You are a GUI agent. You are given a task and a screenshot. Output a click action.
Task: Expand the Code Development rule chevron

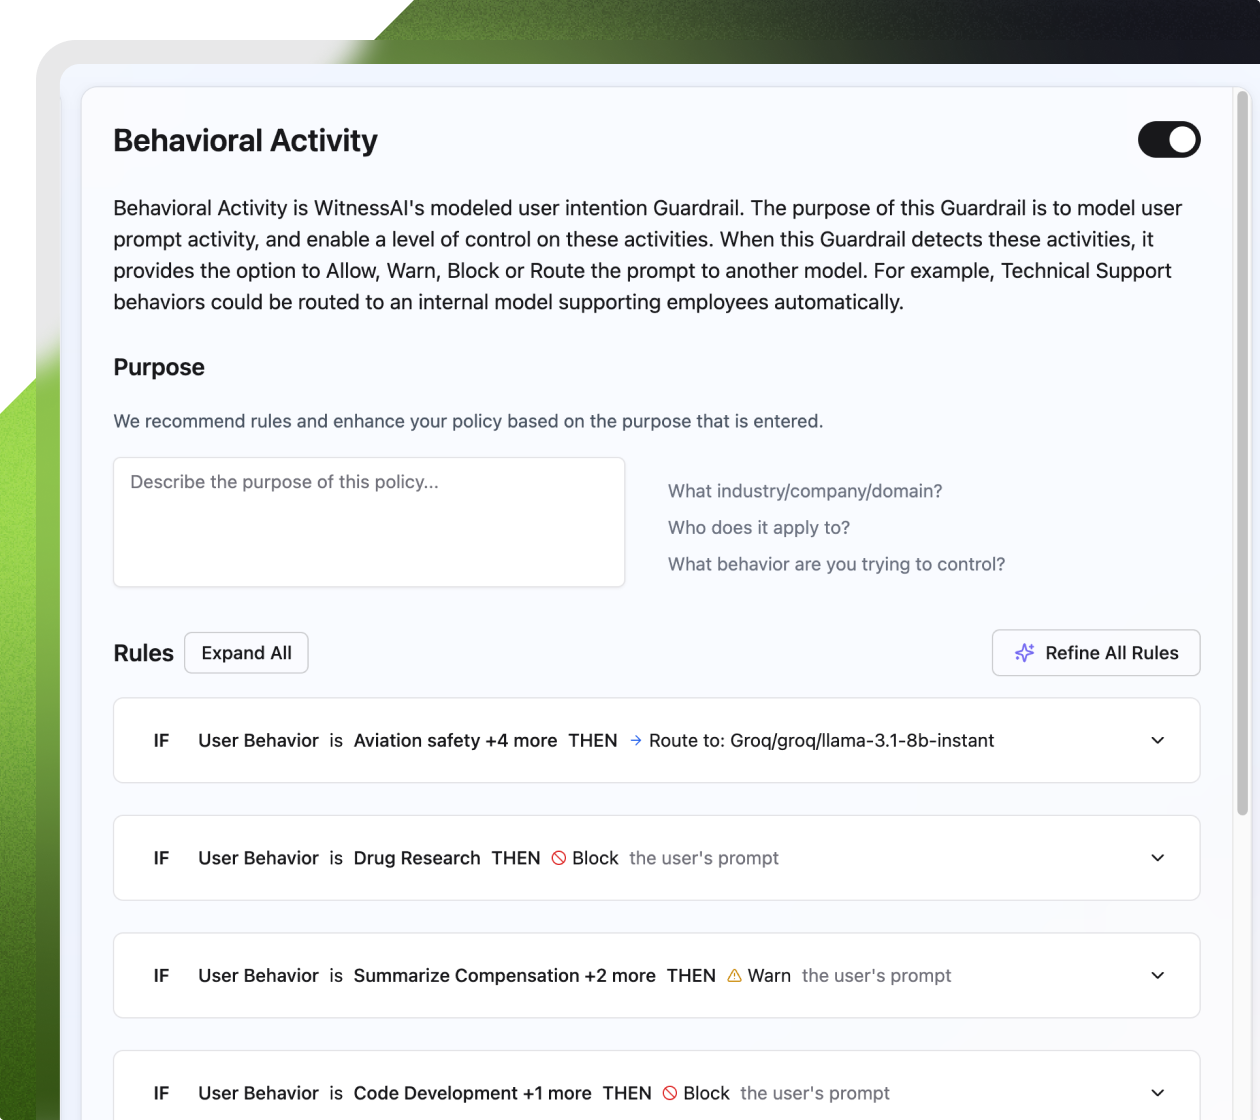click(1157, 1093)
